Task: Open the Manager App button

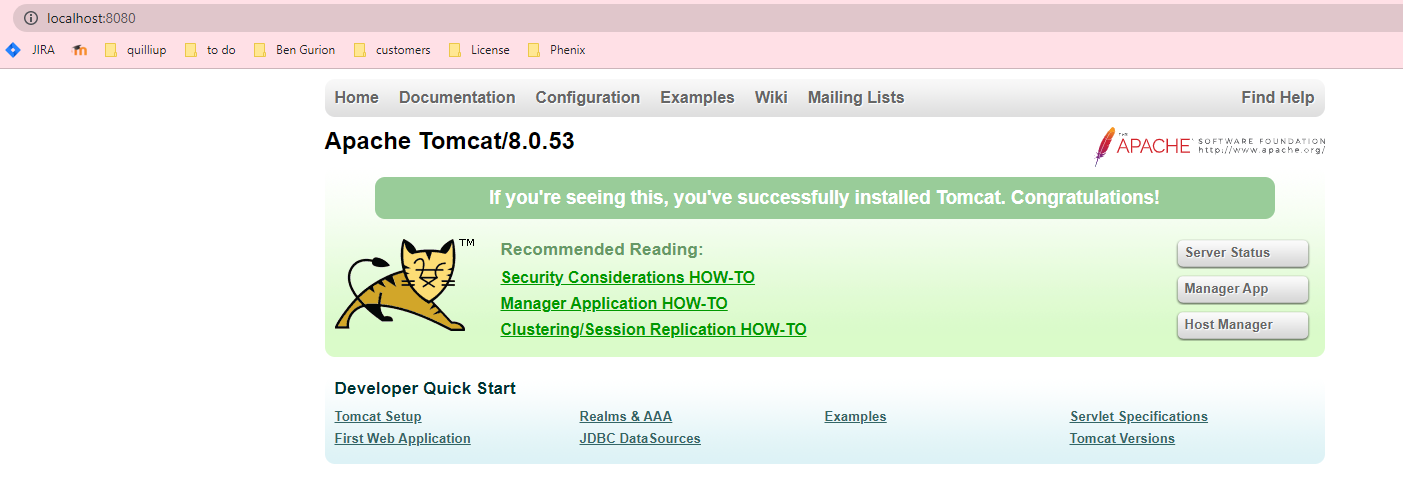Action: pos(1243,289)
